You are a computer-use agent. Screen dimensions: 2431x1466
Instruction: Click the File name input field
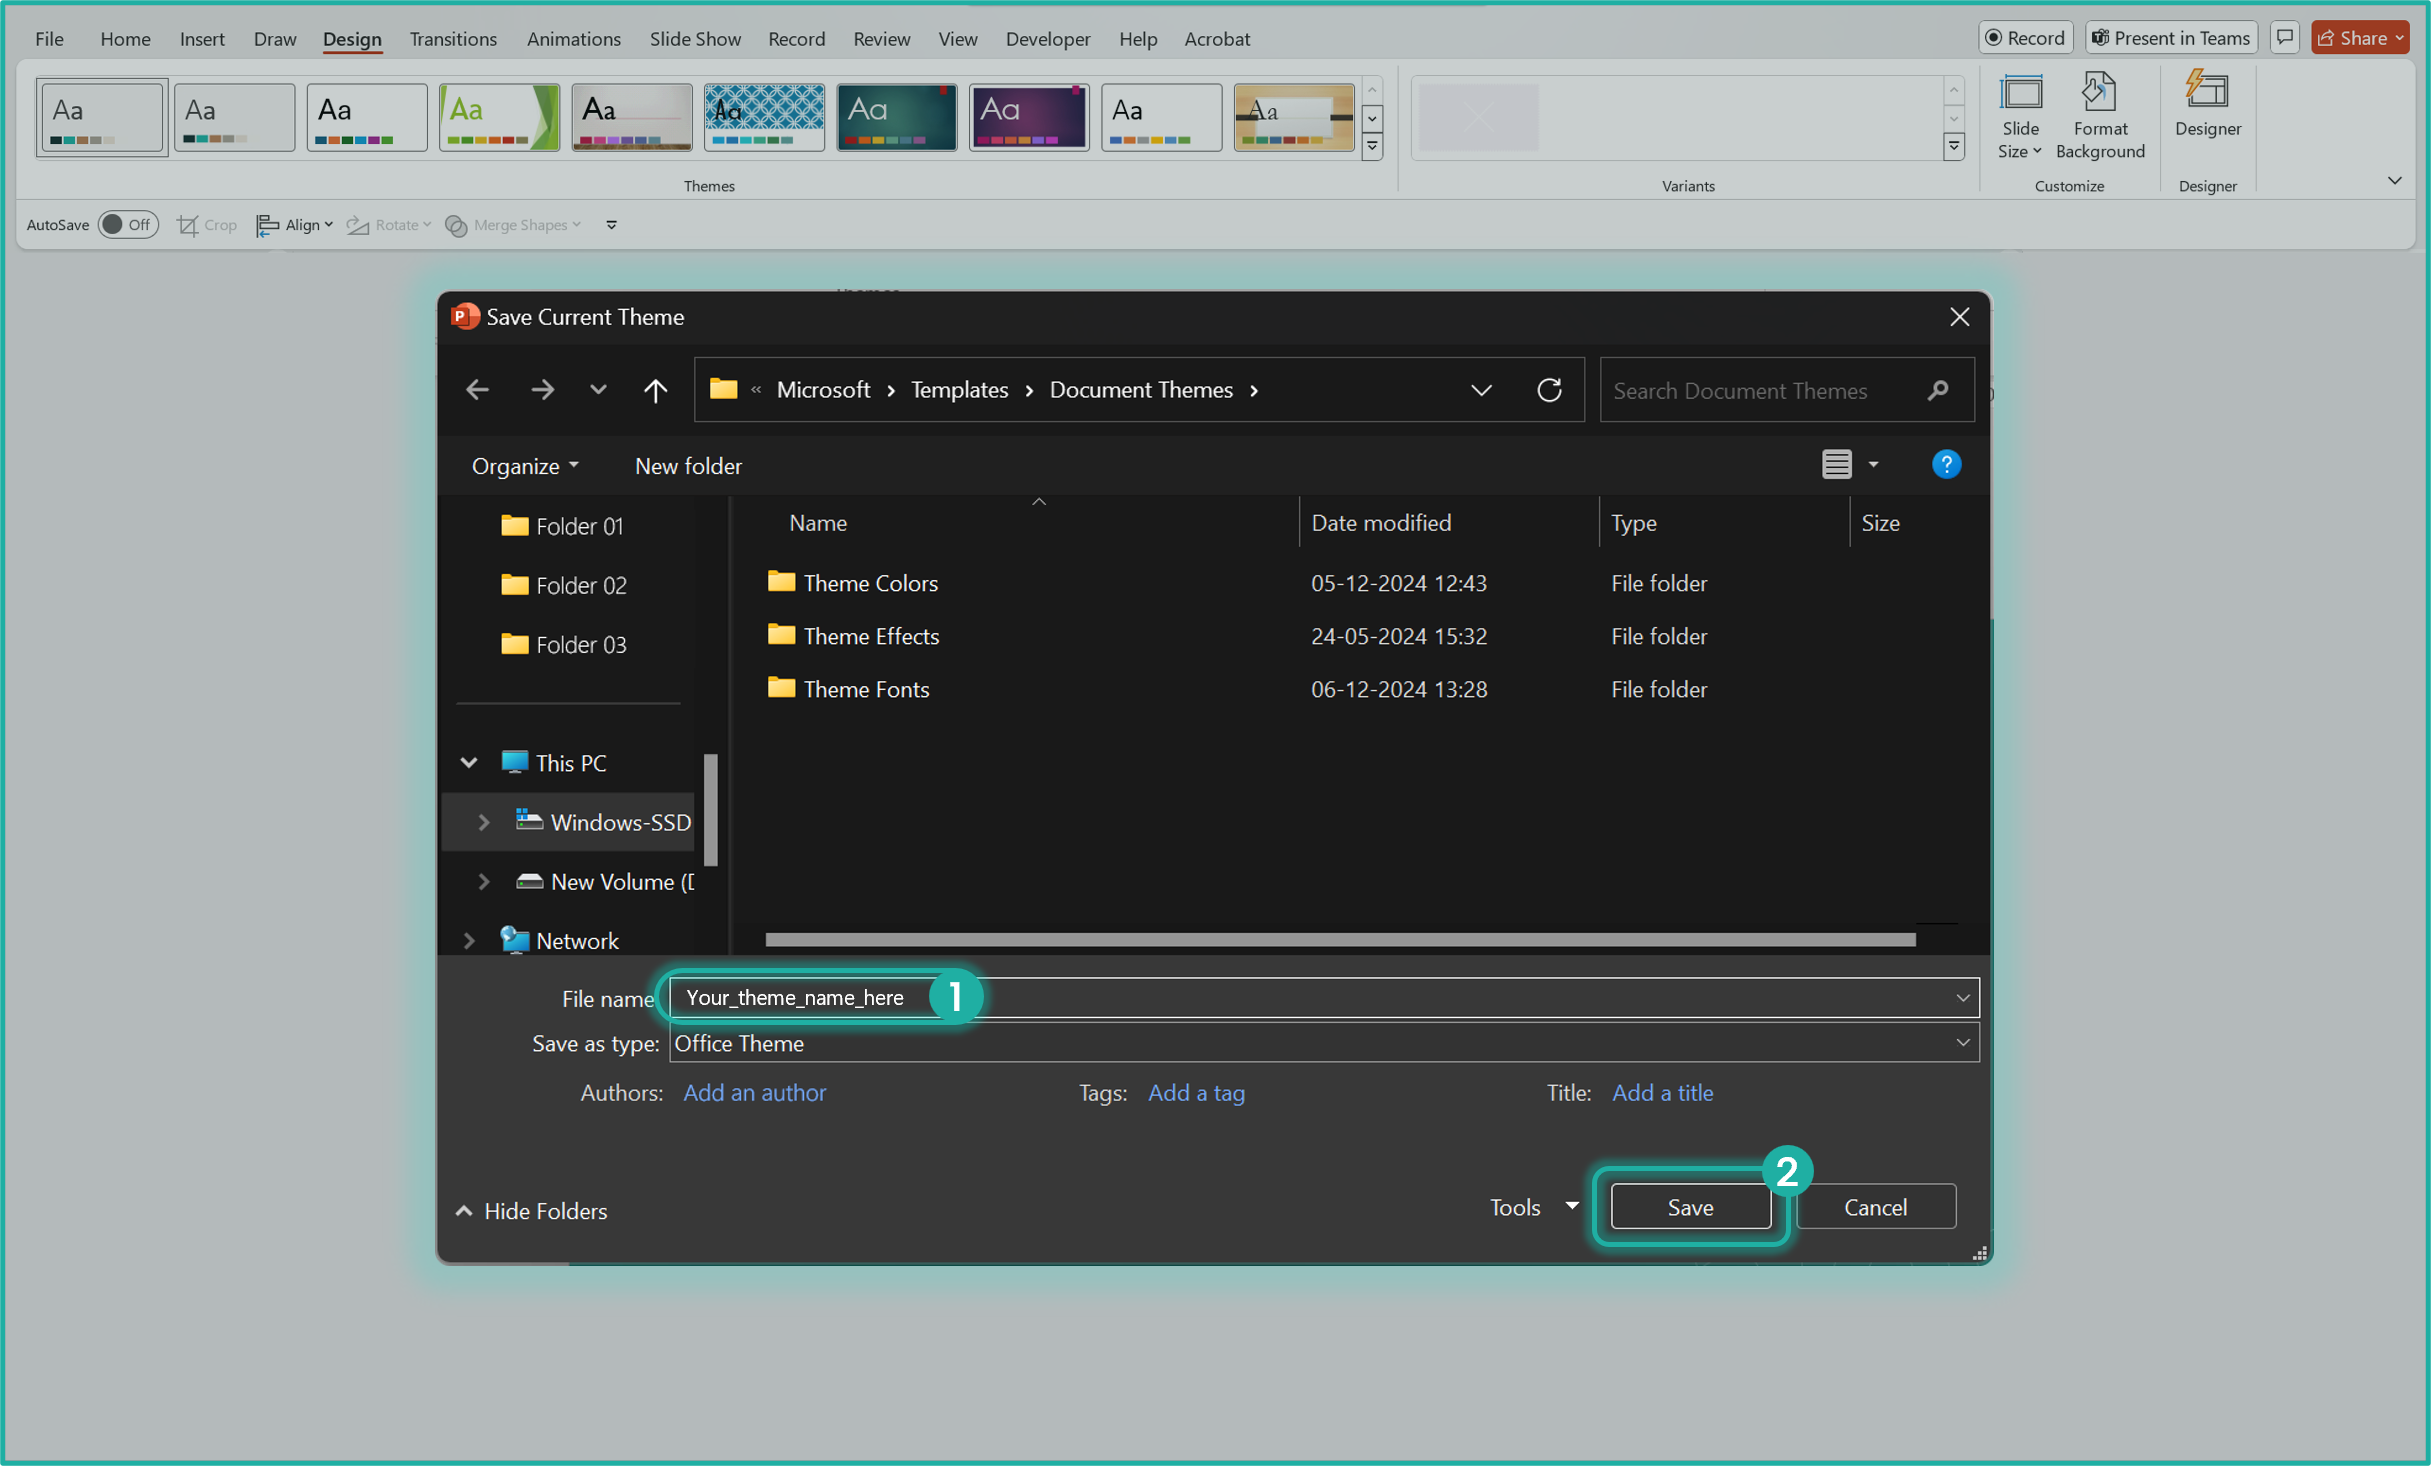coord(1323,998)
